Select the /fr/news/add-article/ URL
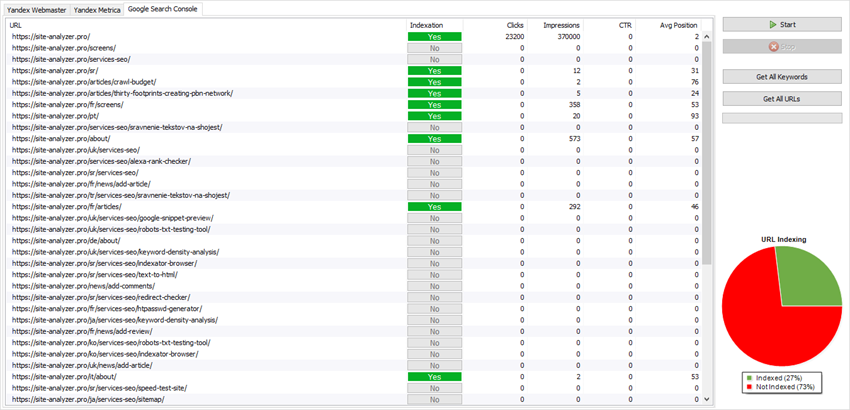The width and height of the screenshot is (850, 410). [x=81, y=184]
